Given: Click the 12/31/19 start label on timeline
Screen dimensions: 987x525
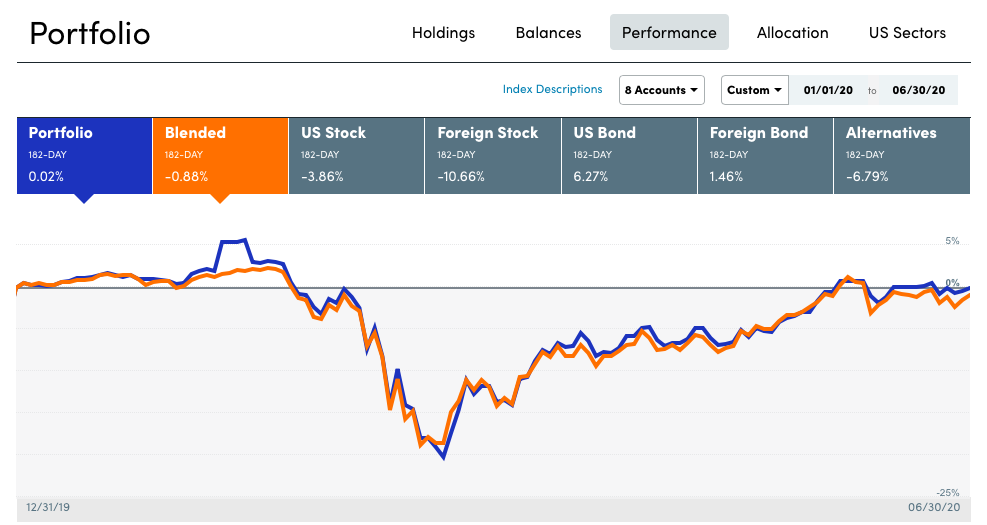Looking at the screenshot, I should pos(47,507).
